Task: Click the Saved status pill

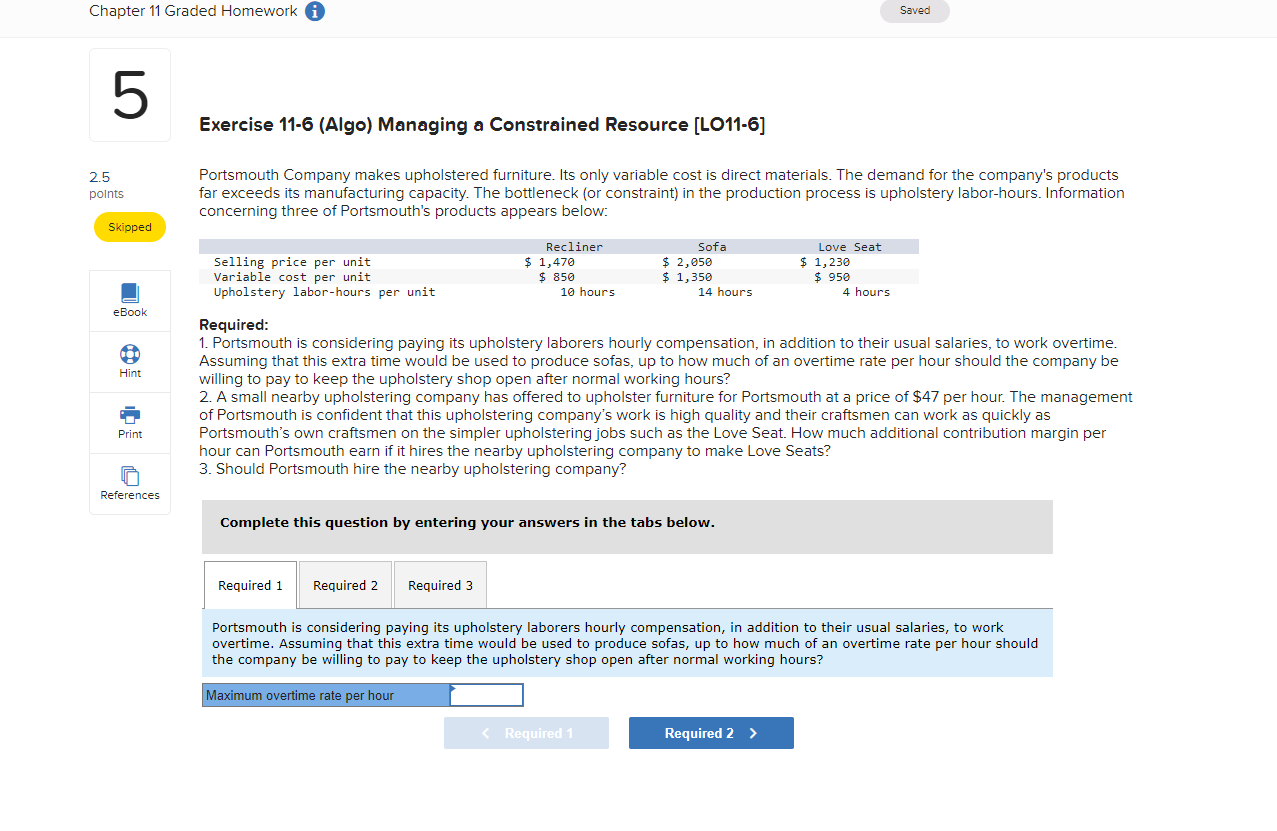Action: (914, 11)
